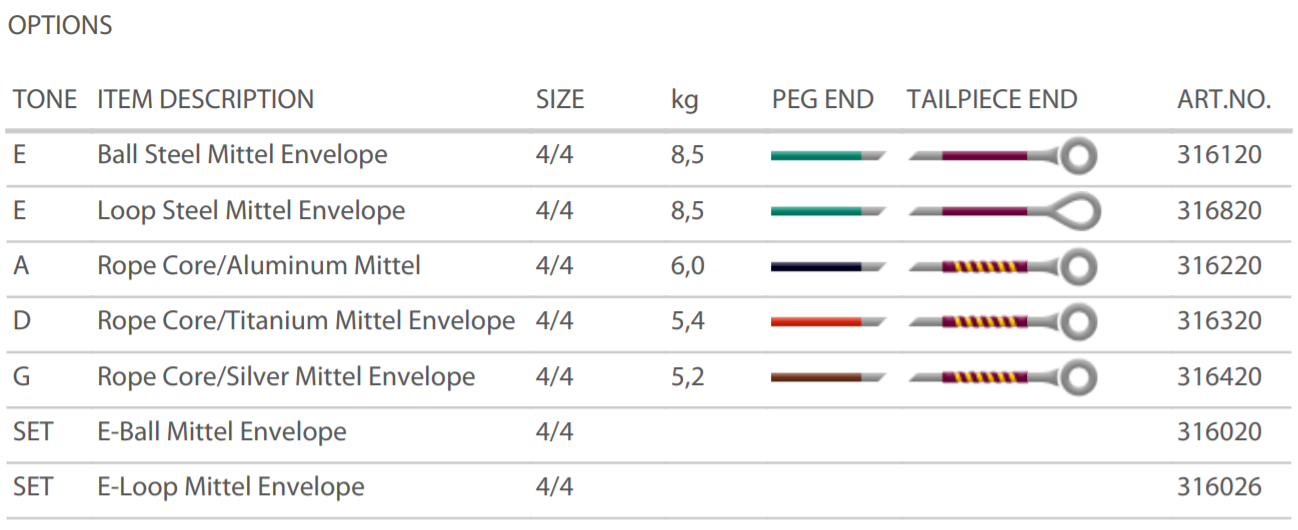
Task: Select Rope Core/Titanium Mittel Envelope description
Action: [x=305, y=321]
